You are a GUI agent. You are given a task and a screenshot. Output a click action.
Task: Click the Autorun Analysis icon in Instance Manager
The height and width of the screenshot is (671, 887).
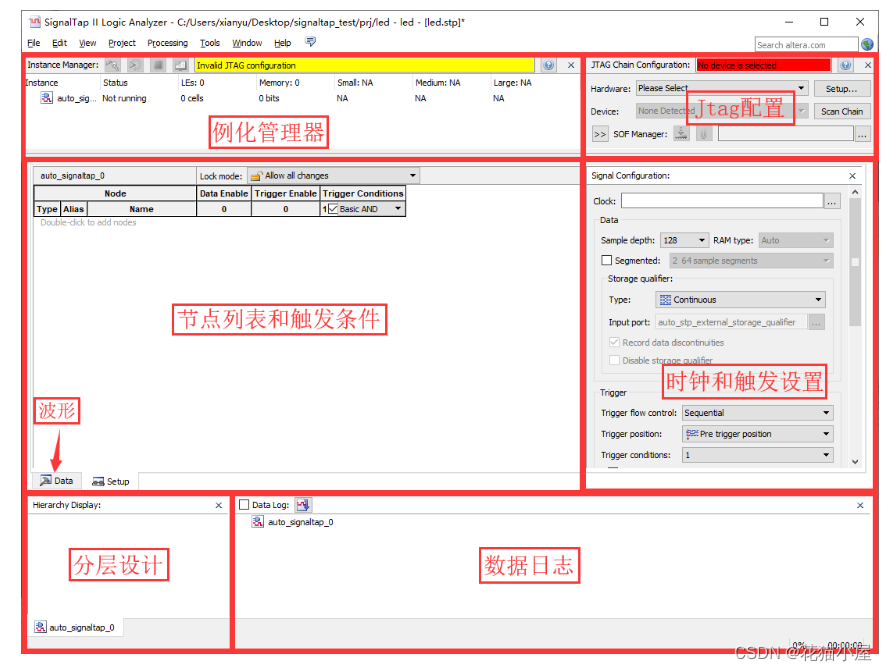[135, 65]
